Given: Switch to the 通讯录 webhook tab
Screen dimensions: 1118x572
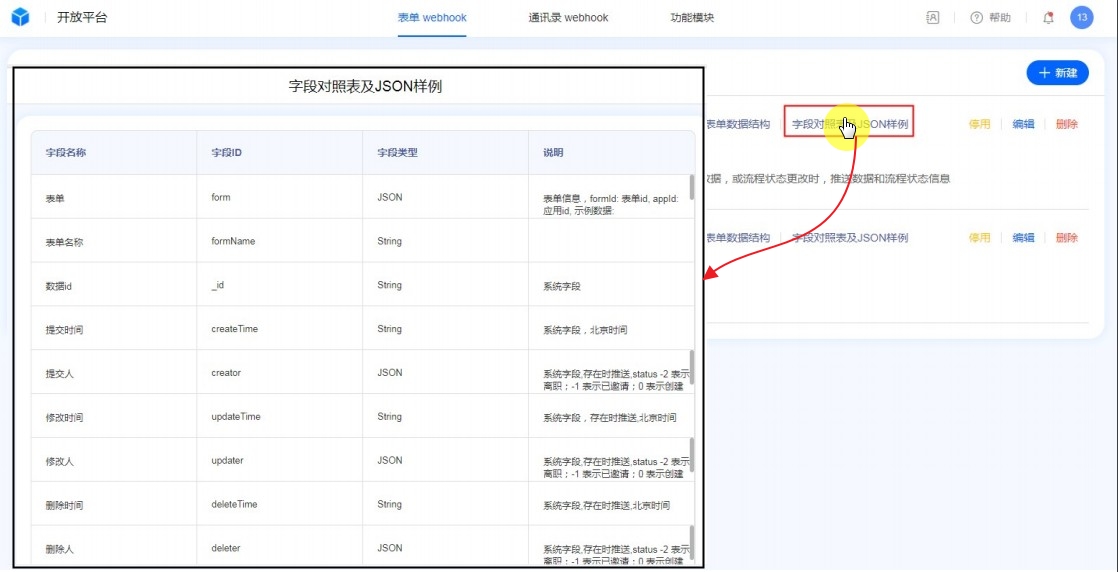Looking at the screenshot, I should pyautogui.click(x=568, y=17).
